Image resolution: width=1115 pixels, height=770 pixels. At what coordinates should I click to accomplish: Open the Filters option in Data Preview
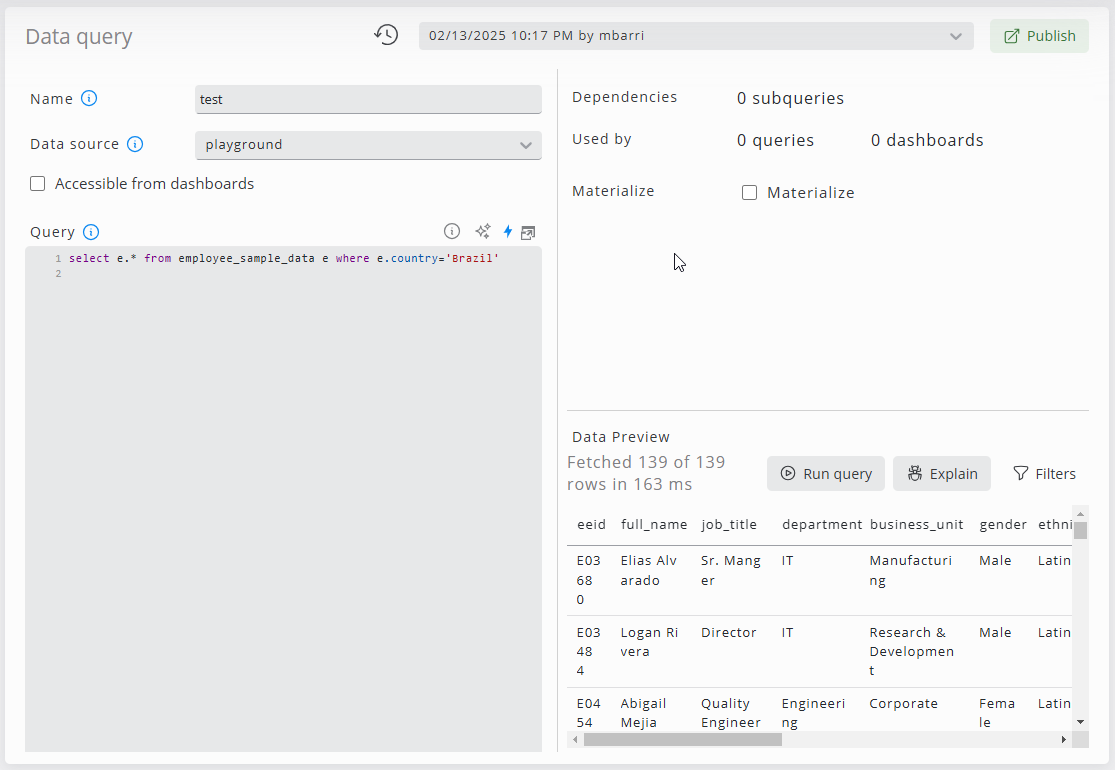point(1044,474)
